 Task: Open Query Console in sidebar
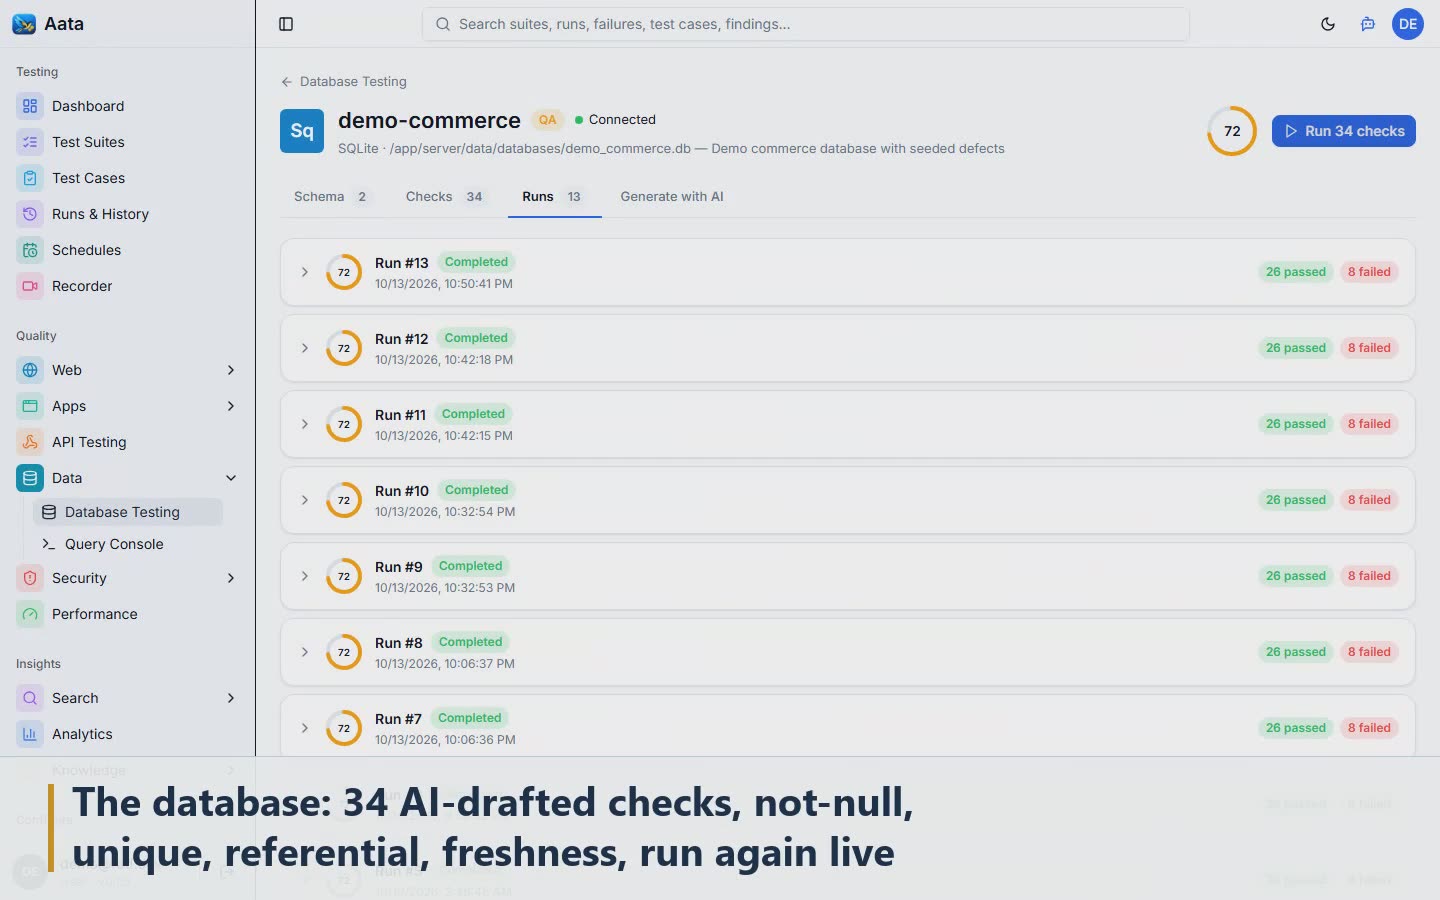pyautogui.click(x=128, y=544)
